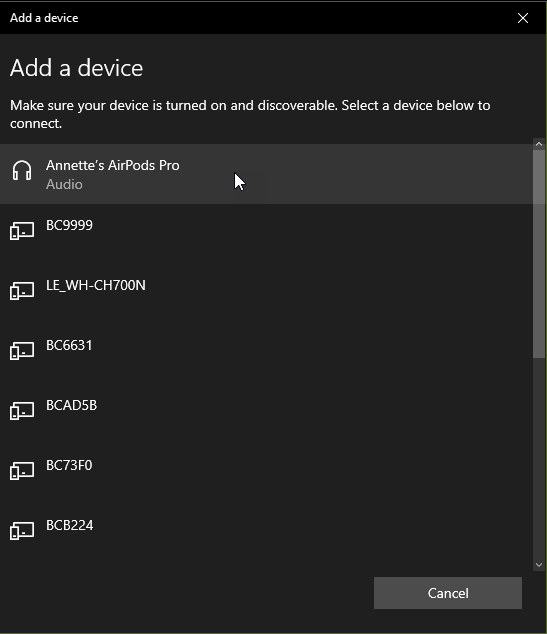This screenshot has width=547, height=634.
Task: Click the device icon beside LE_WH-CH700N
Action: click(x=22, y=291)
